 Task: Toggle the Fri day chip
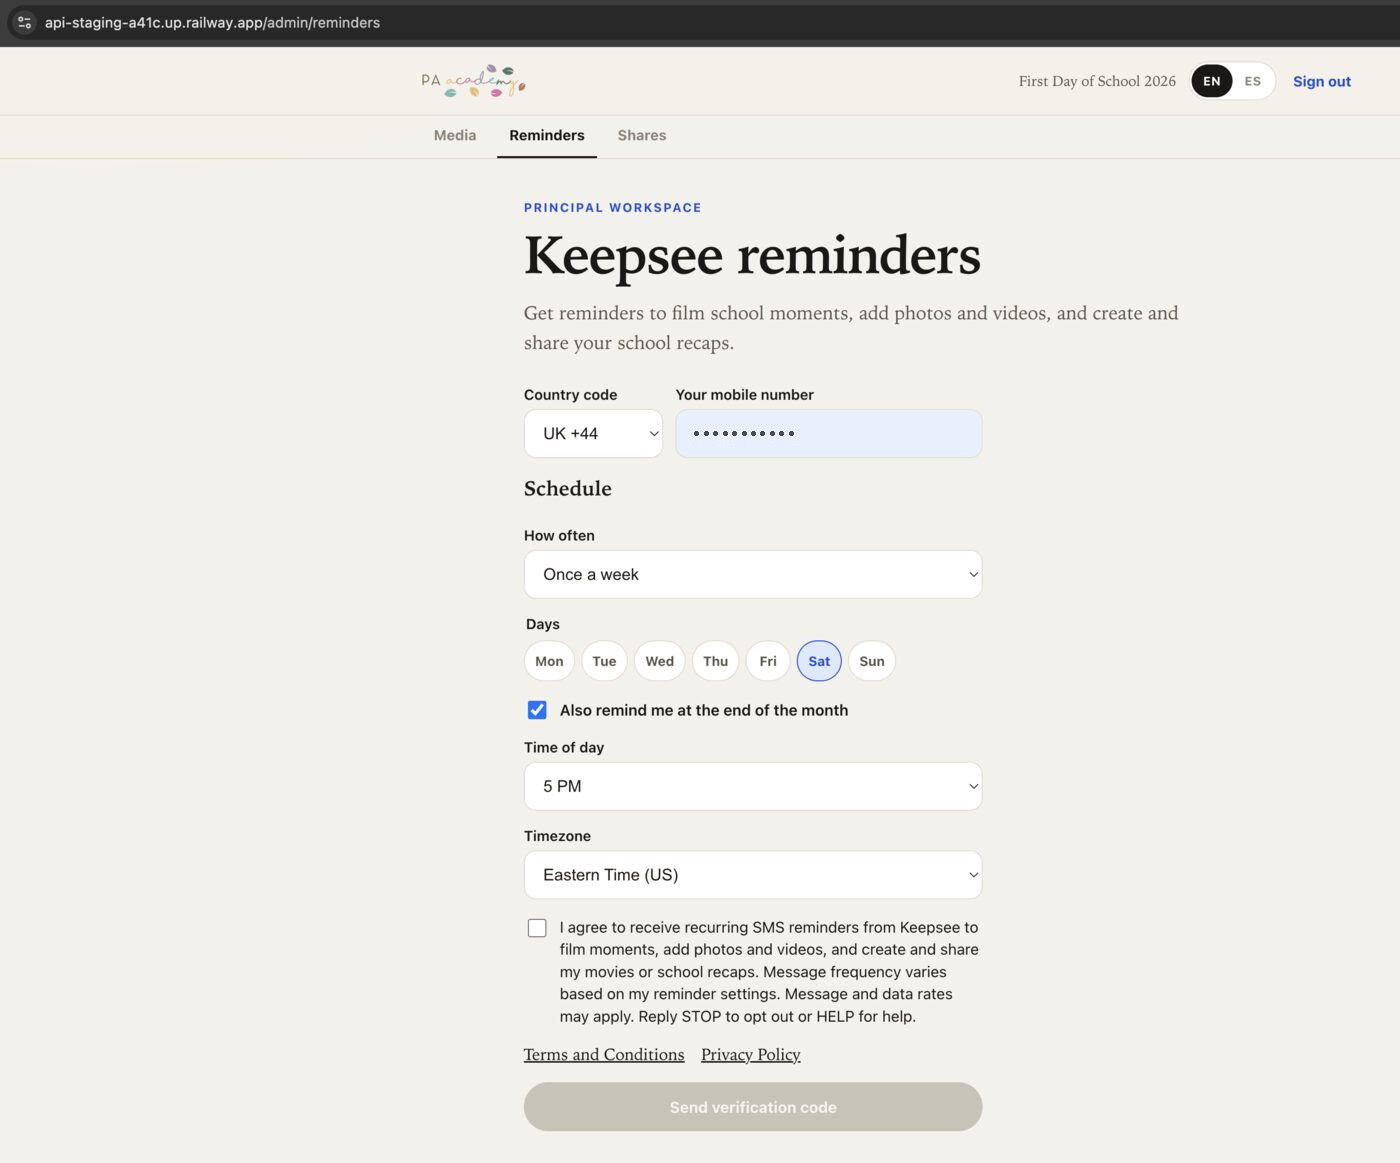pos(768,661)
